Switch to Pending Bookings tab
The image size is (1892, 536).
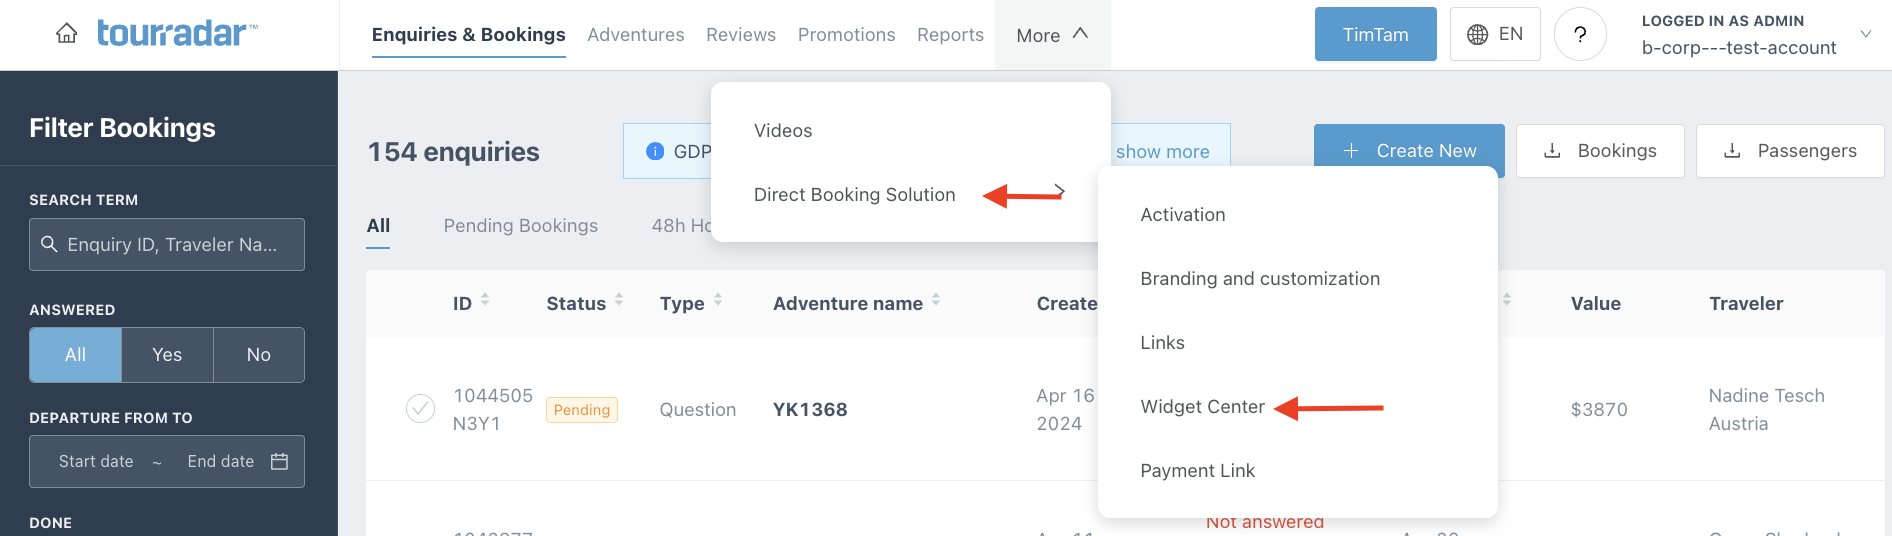click(521, 226)
